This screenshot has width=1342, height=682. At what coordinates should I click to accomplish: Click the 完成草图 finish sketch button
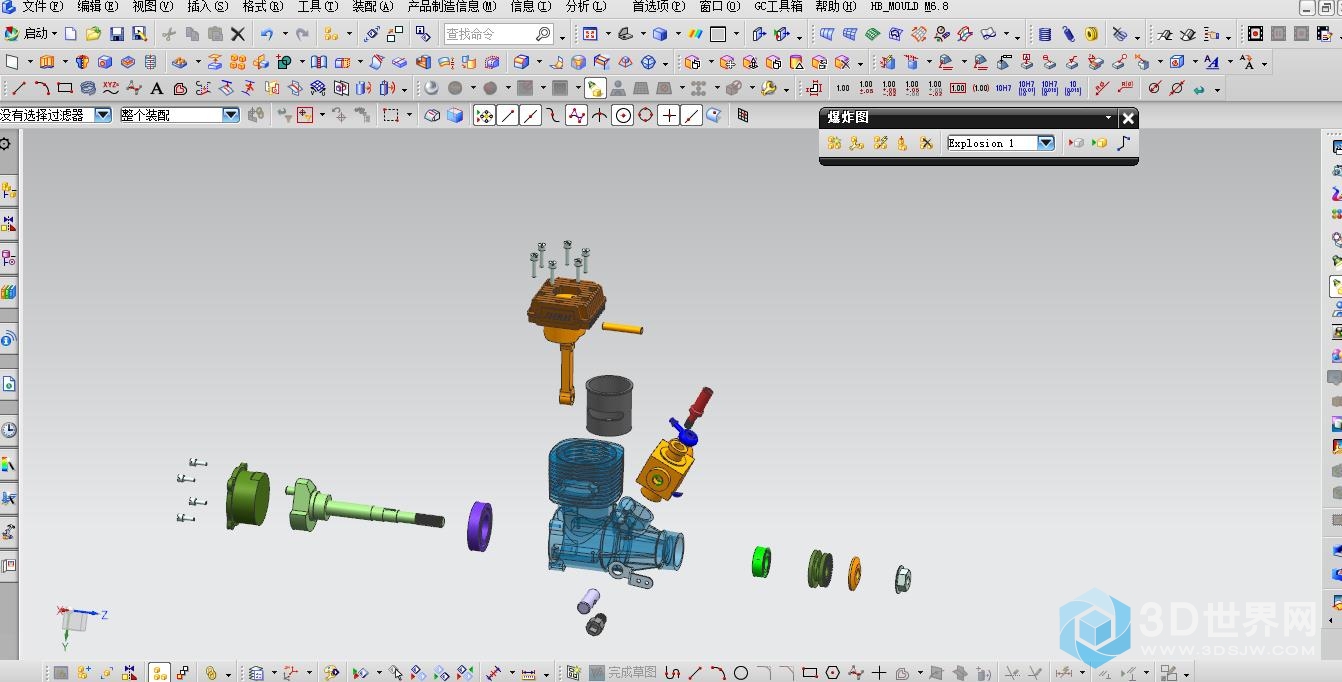(x=623, y=673)
